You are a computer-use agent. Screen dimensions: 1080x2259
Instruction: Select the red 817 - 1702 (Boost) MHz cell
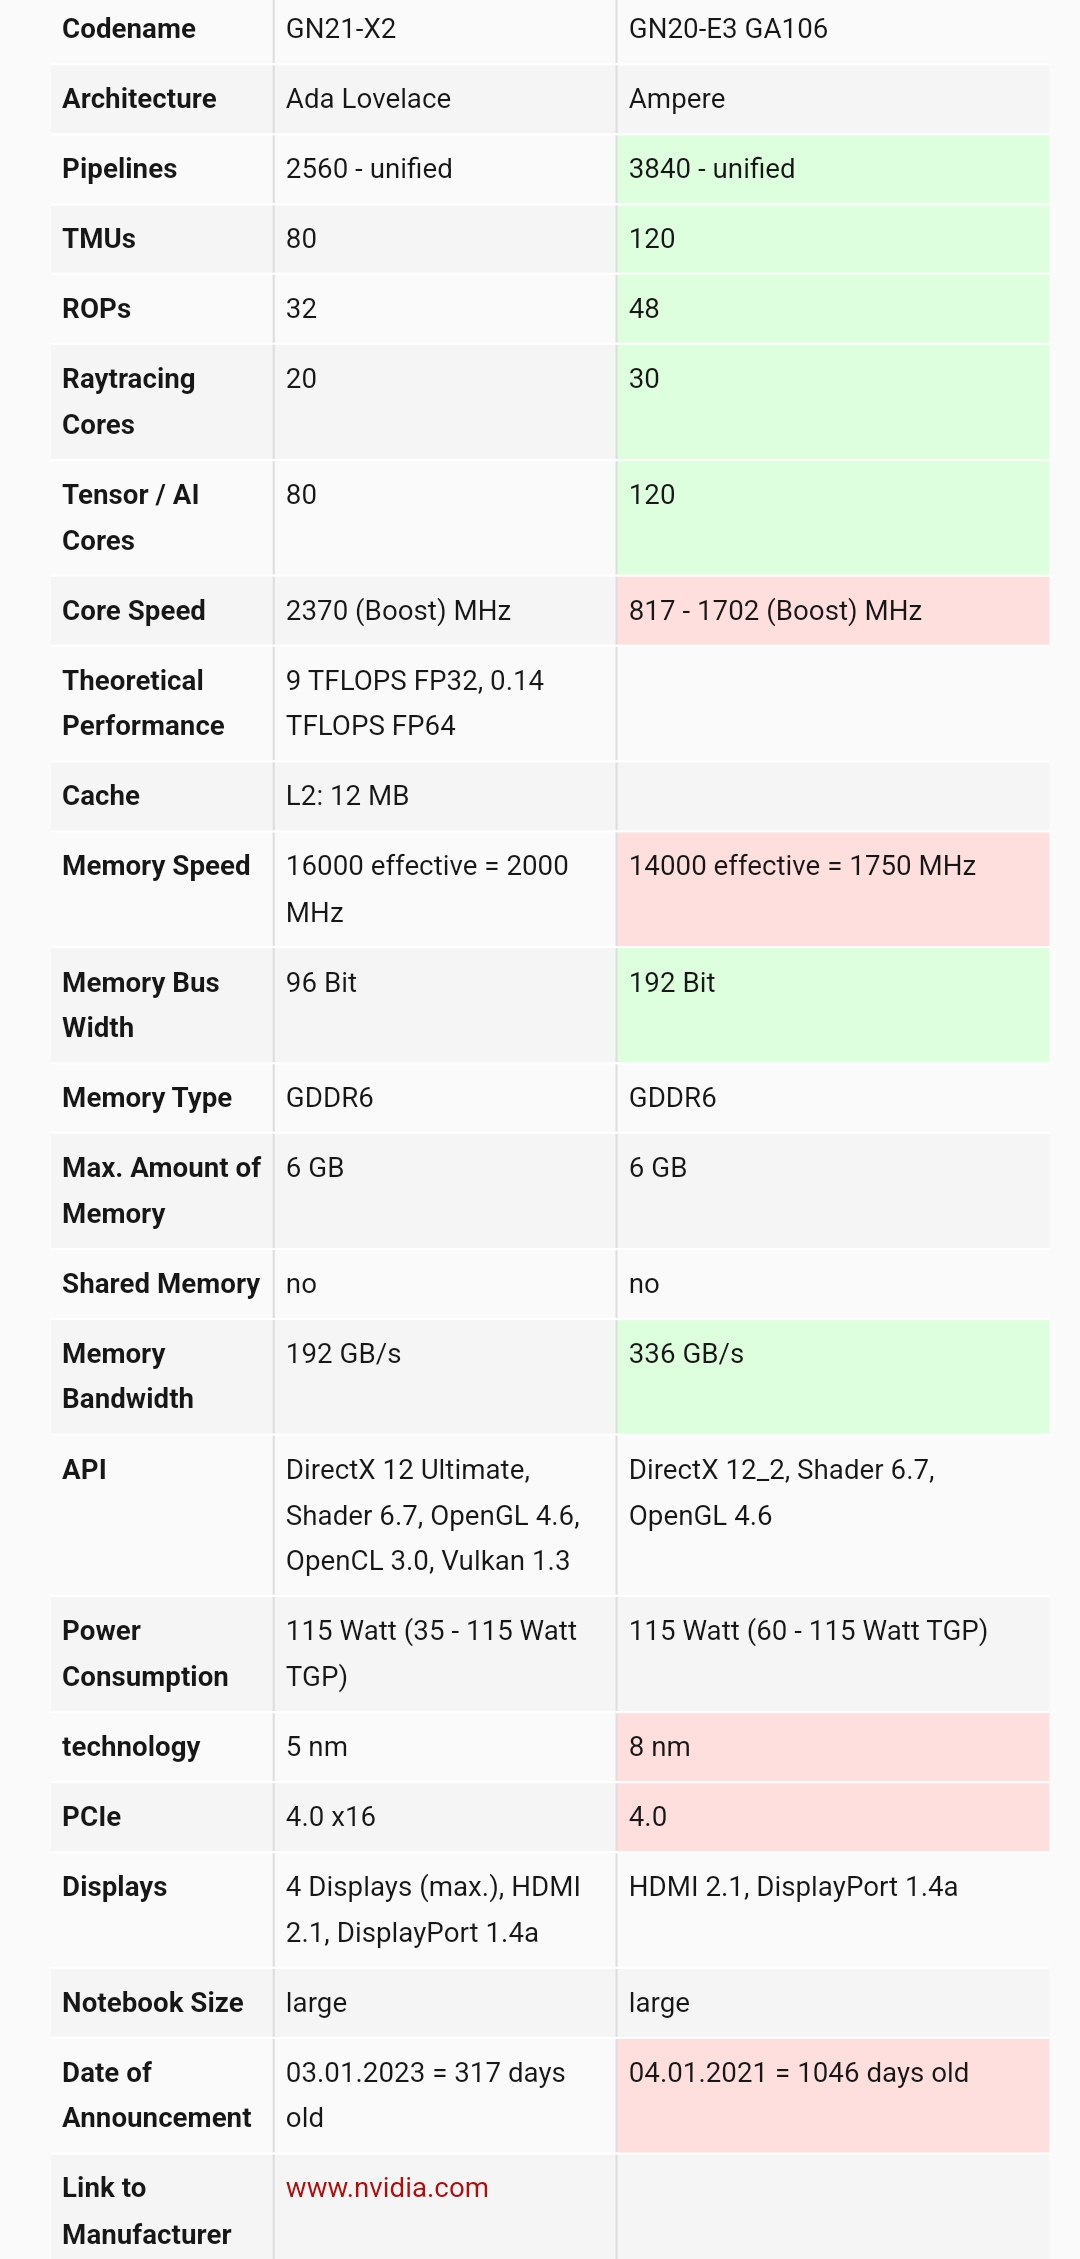[x=775, y=610]
